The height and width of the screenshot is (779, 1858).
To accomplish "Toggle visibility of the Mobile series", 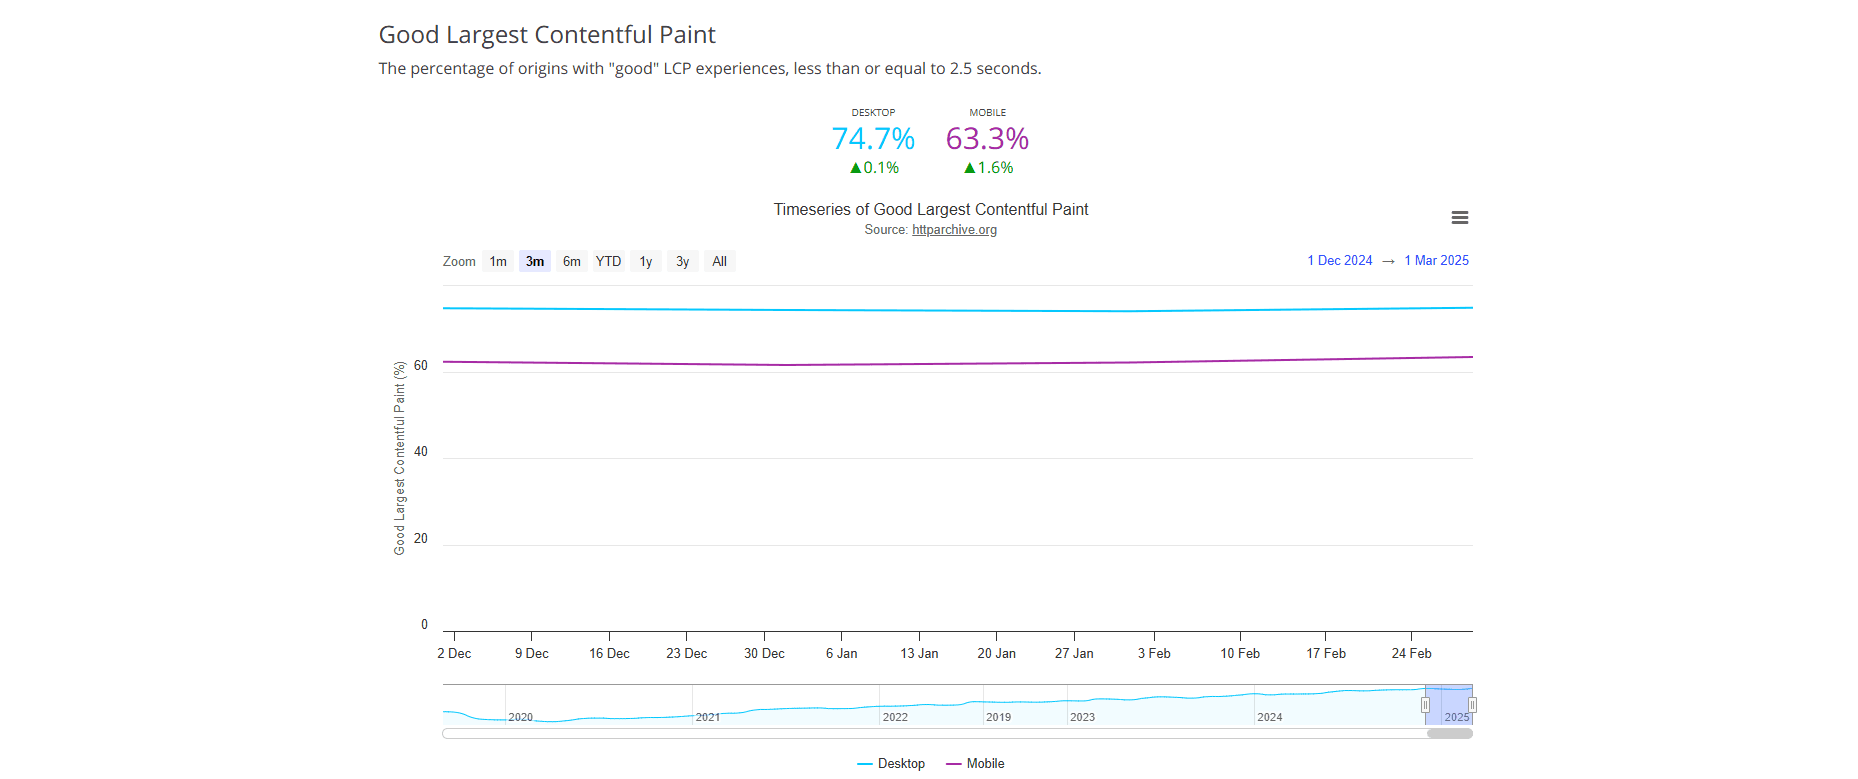I will [x=976, y=763].
